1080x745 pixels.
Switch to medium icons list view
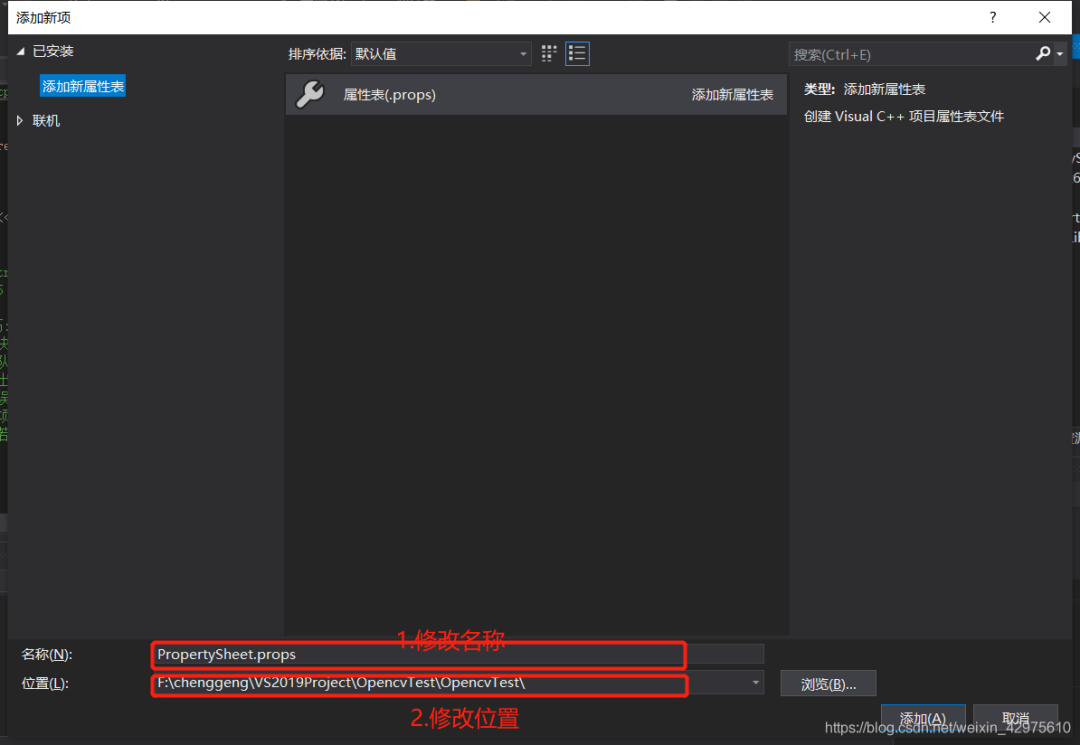(577, 54)
